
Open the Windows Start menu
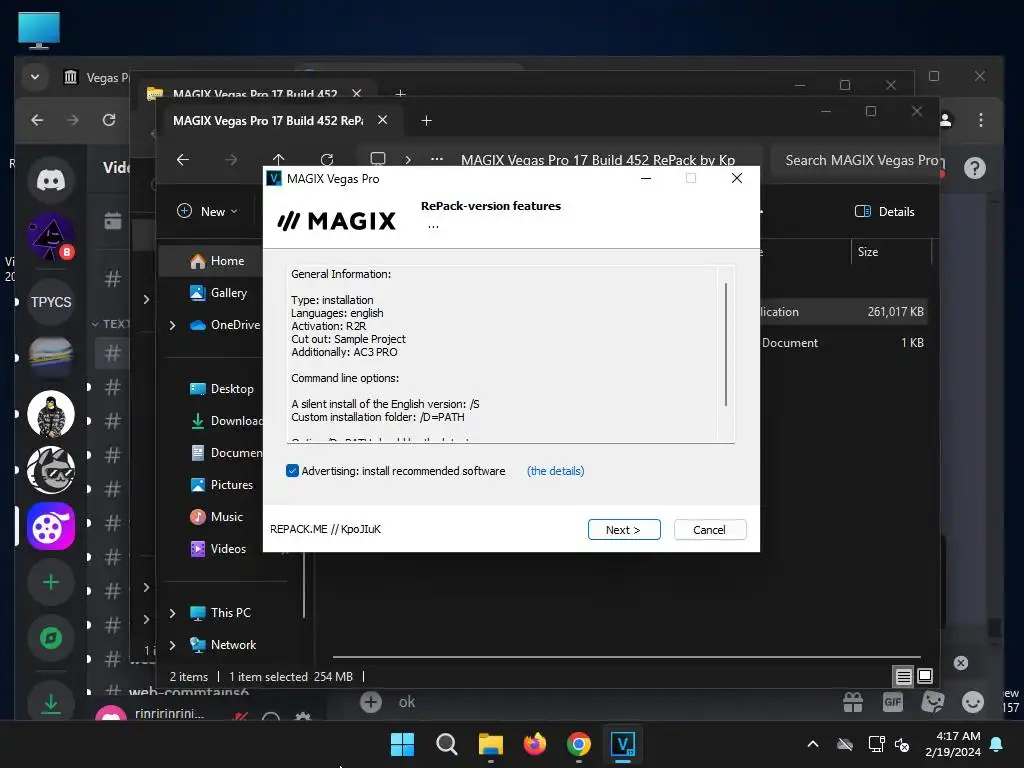pos(402,744)
